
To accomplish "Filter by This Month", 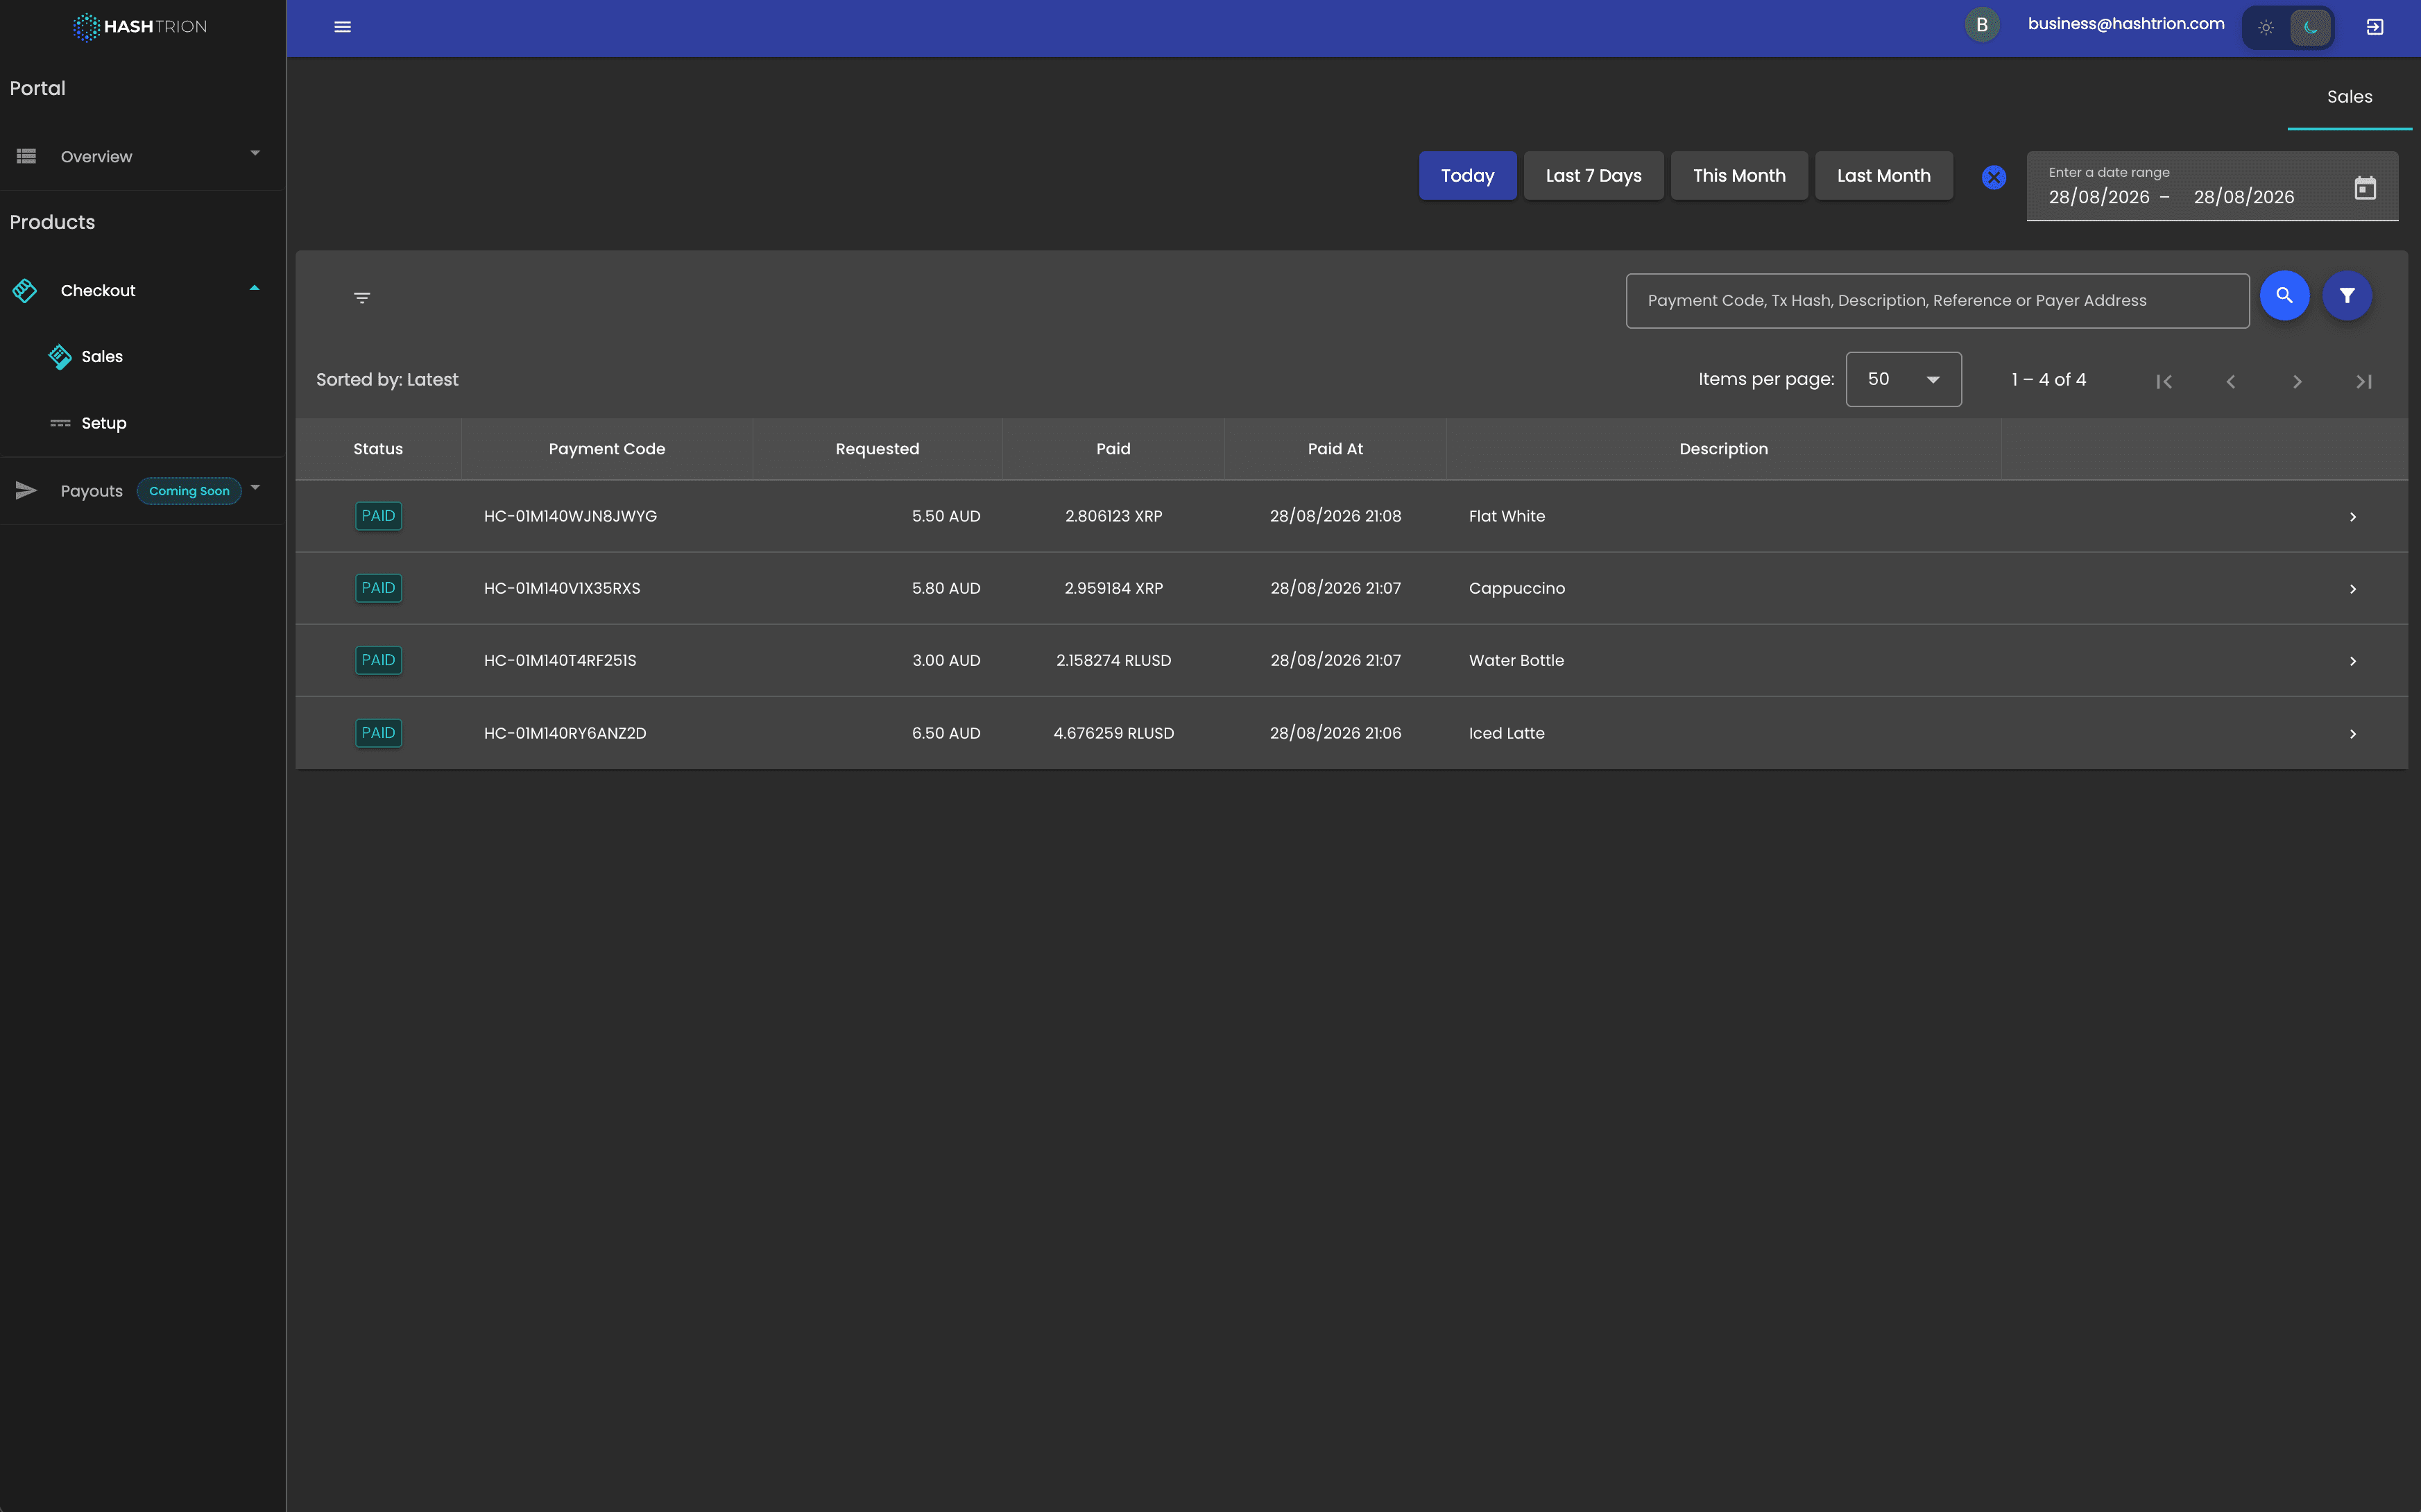I will tap(1739, 176).
